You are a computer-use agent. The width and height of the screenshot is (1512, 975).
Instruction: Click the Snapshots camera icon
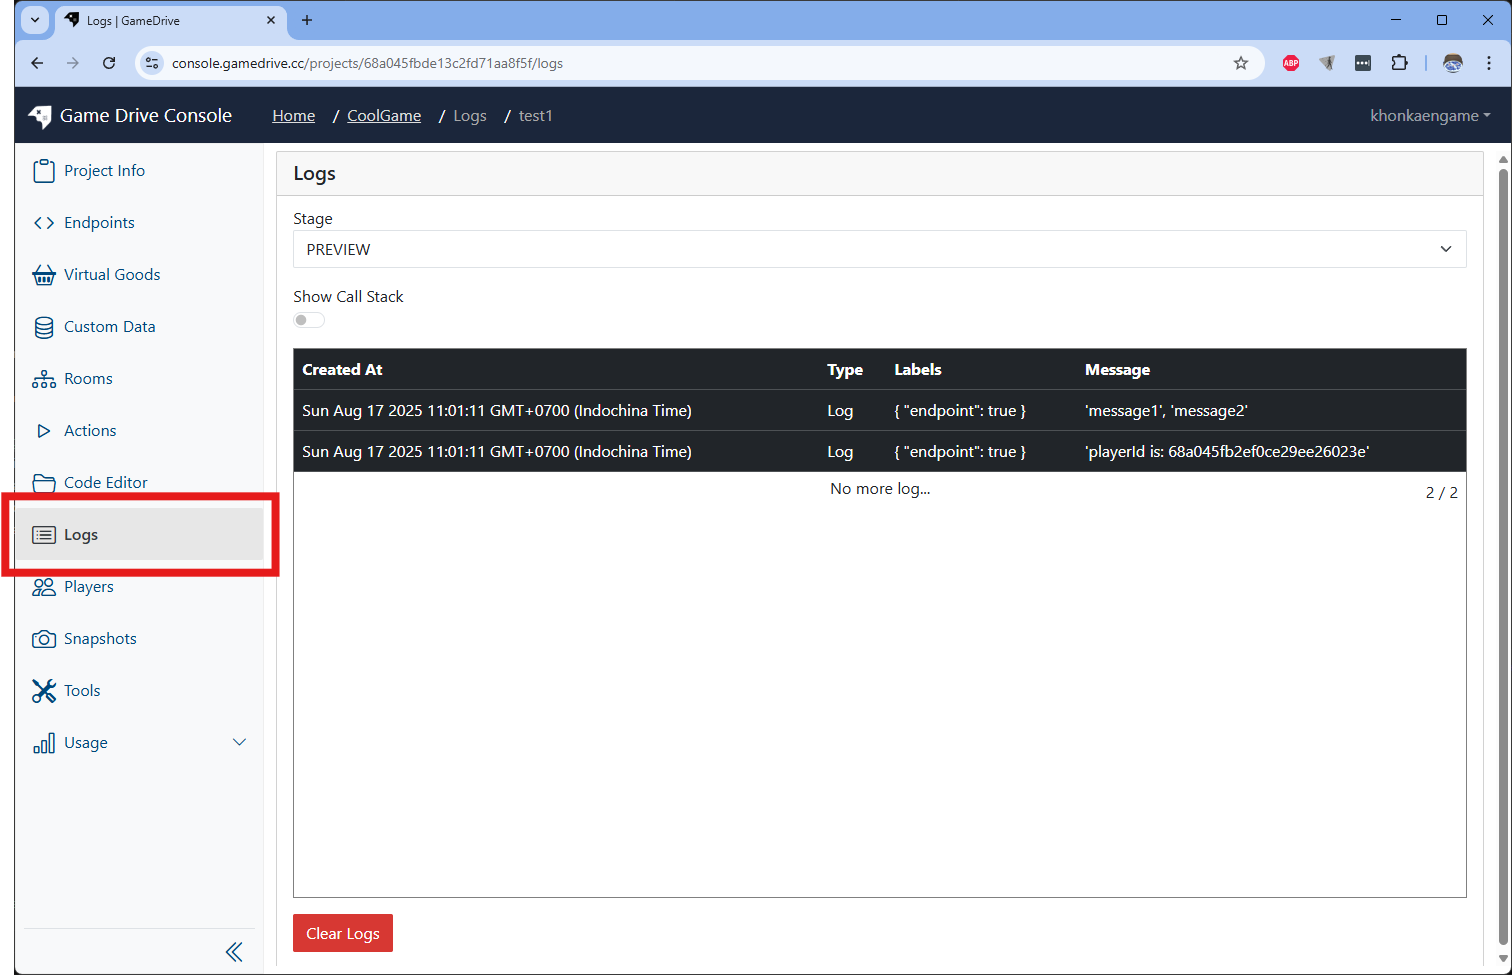pyautogui.click(x=44, y=639)
